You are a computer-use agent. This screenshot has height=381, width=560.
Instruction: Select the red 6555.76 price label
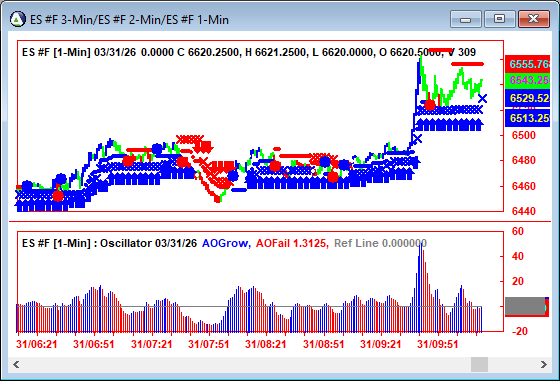(528, 64)
